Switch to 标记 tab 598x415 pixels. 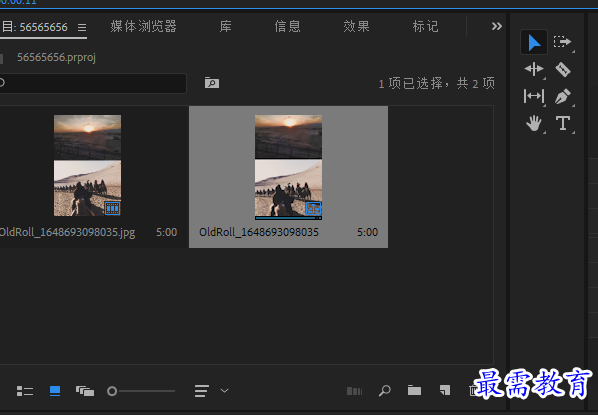[425, 26]
